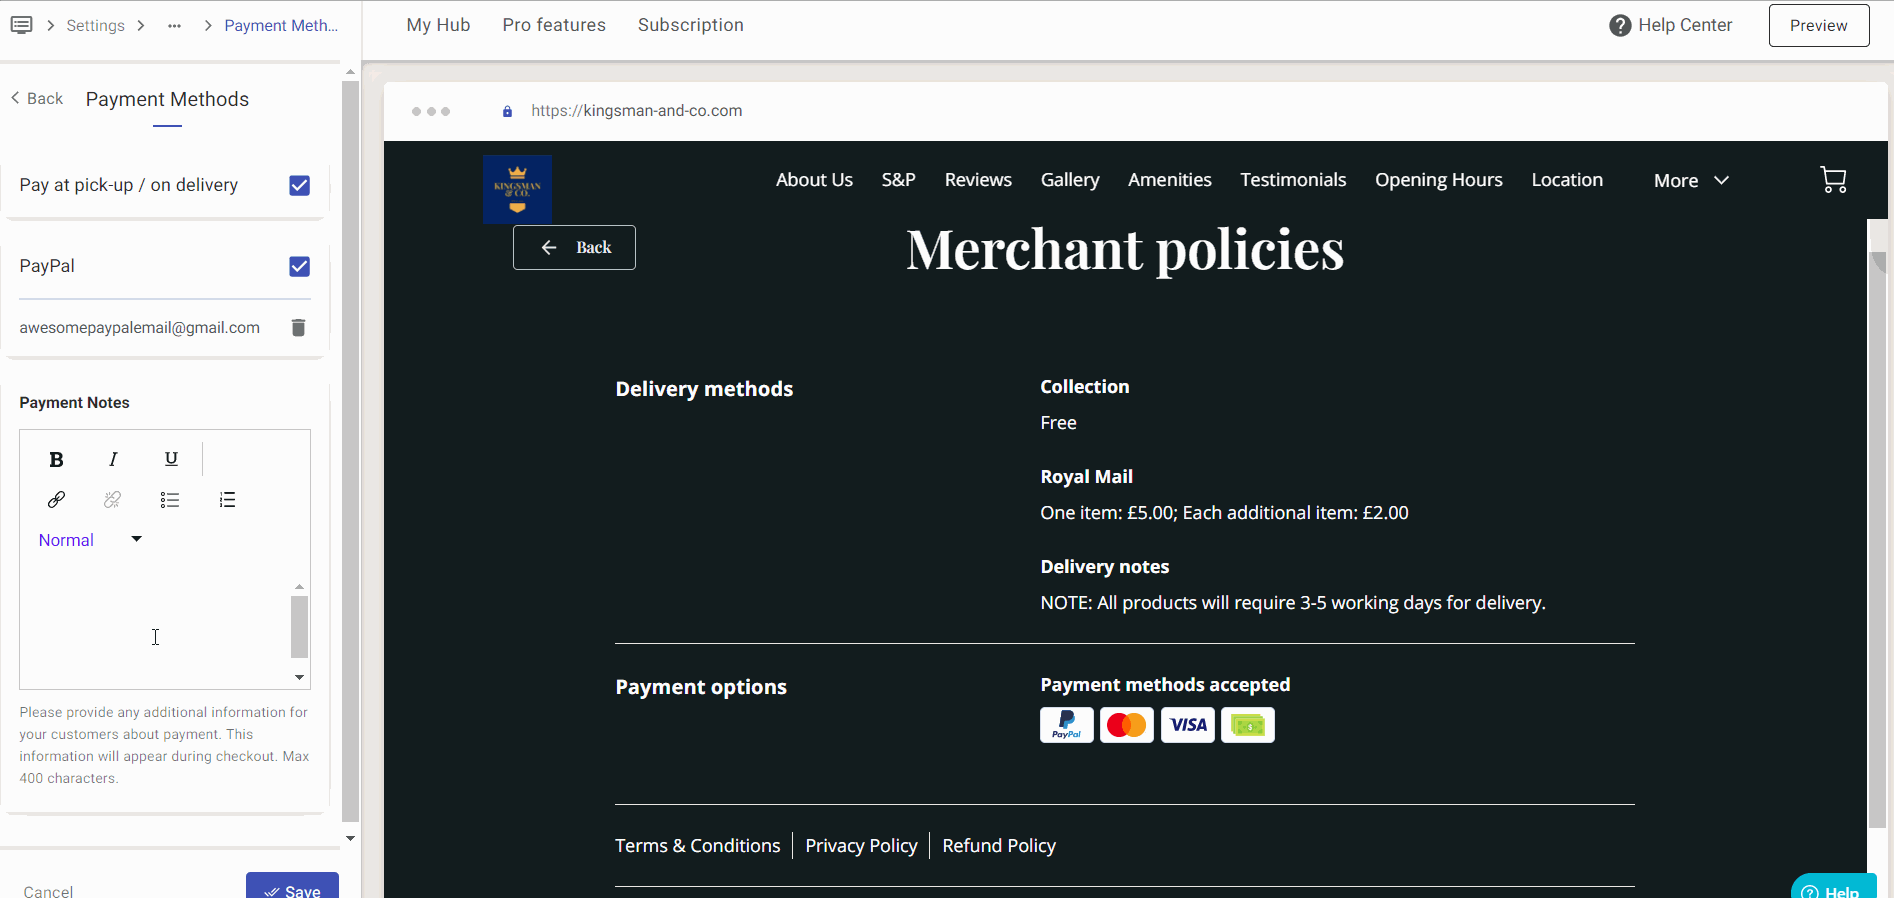Image resolution: width=1894 pixels, height=898 pixels.
Task: Apply underline formatting to payment notes
Action: point(171,459)
